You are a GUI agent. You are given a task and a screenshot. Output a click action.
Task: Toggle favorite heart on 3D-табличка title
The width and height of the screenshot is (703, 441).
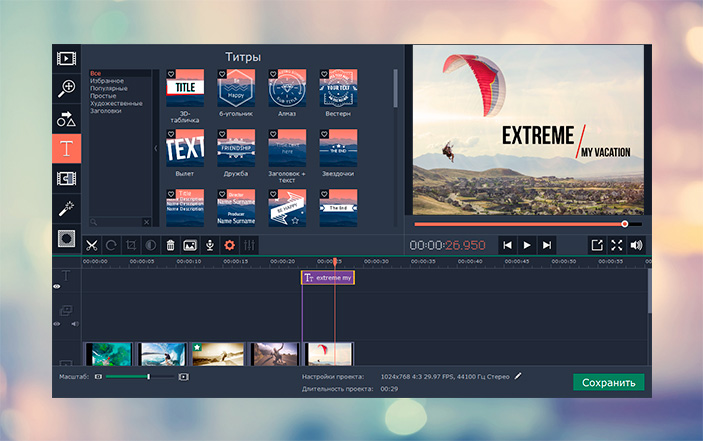171,74
